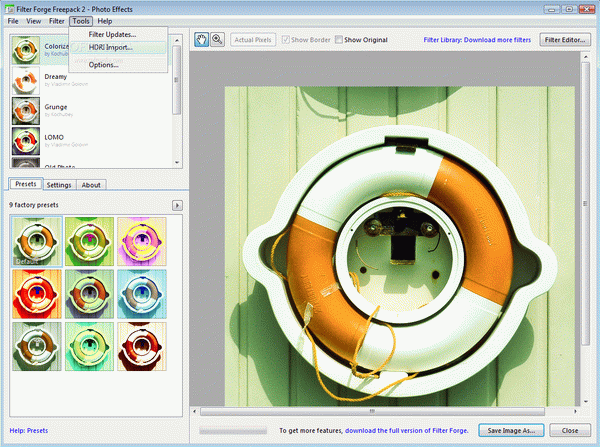600x447 pixels.
Task: Open the View menu
Action: 34,21
